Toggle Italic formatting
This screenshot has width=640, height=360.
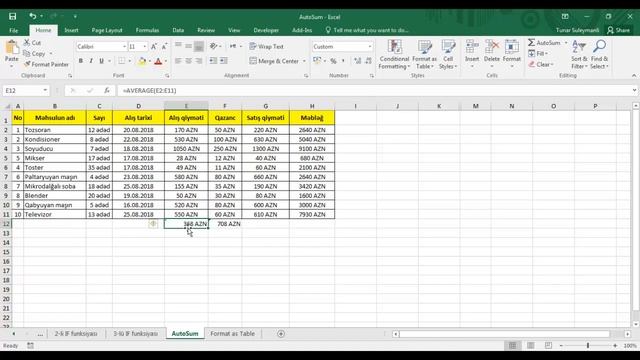(x=91, y=61)
